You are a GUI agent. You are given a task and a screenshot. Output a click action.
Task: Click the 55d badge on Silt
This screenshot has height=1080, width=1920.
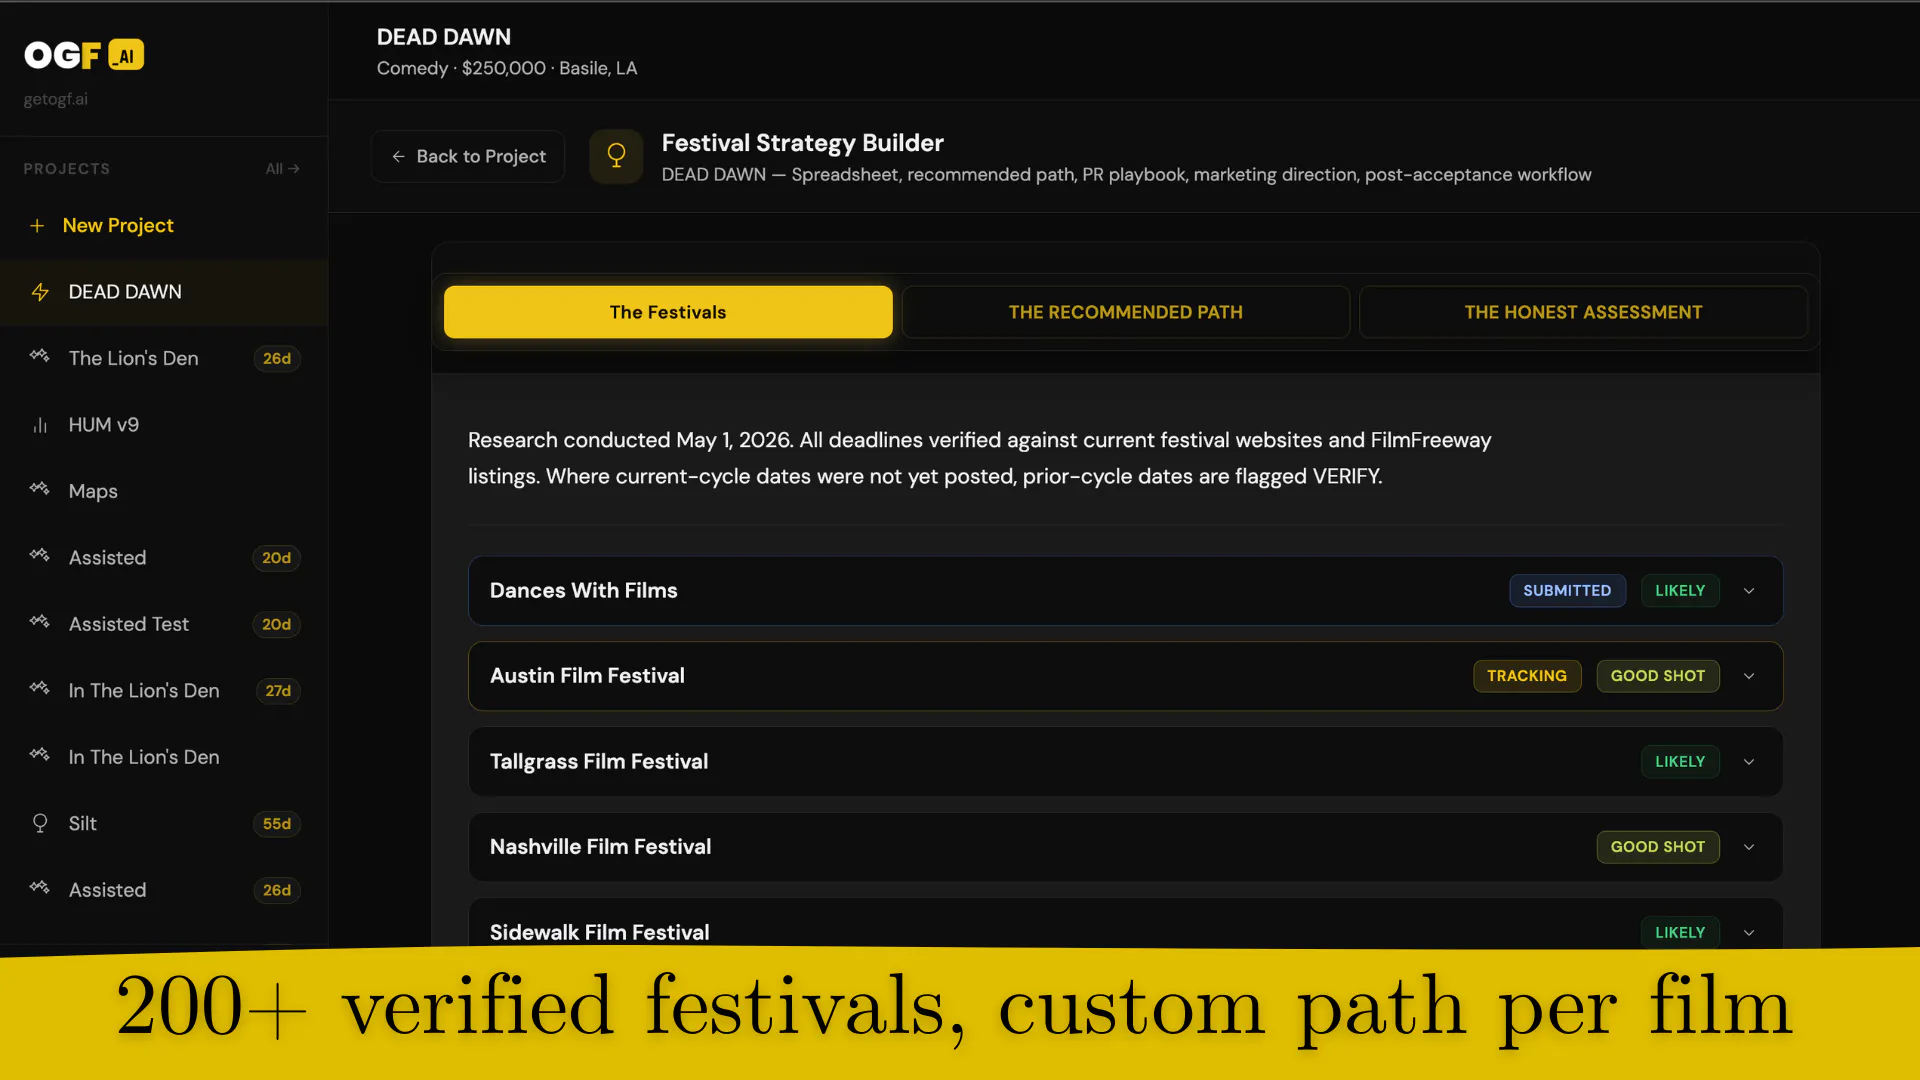pos(277,824)
